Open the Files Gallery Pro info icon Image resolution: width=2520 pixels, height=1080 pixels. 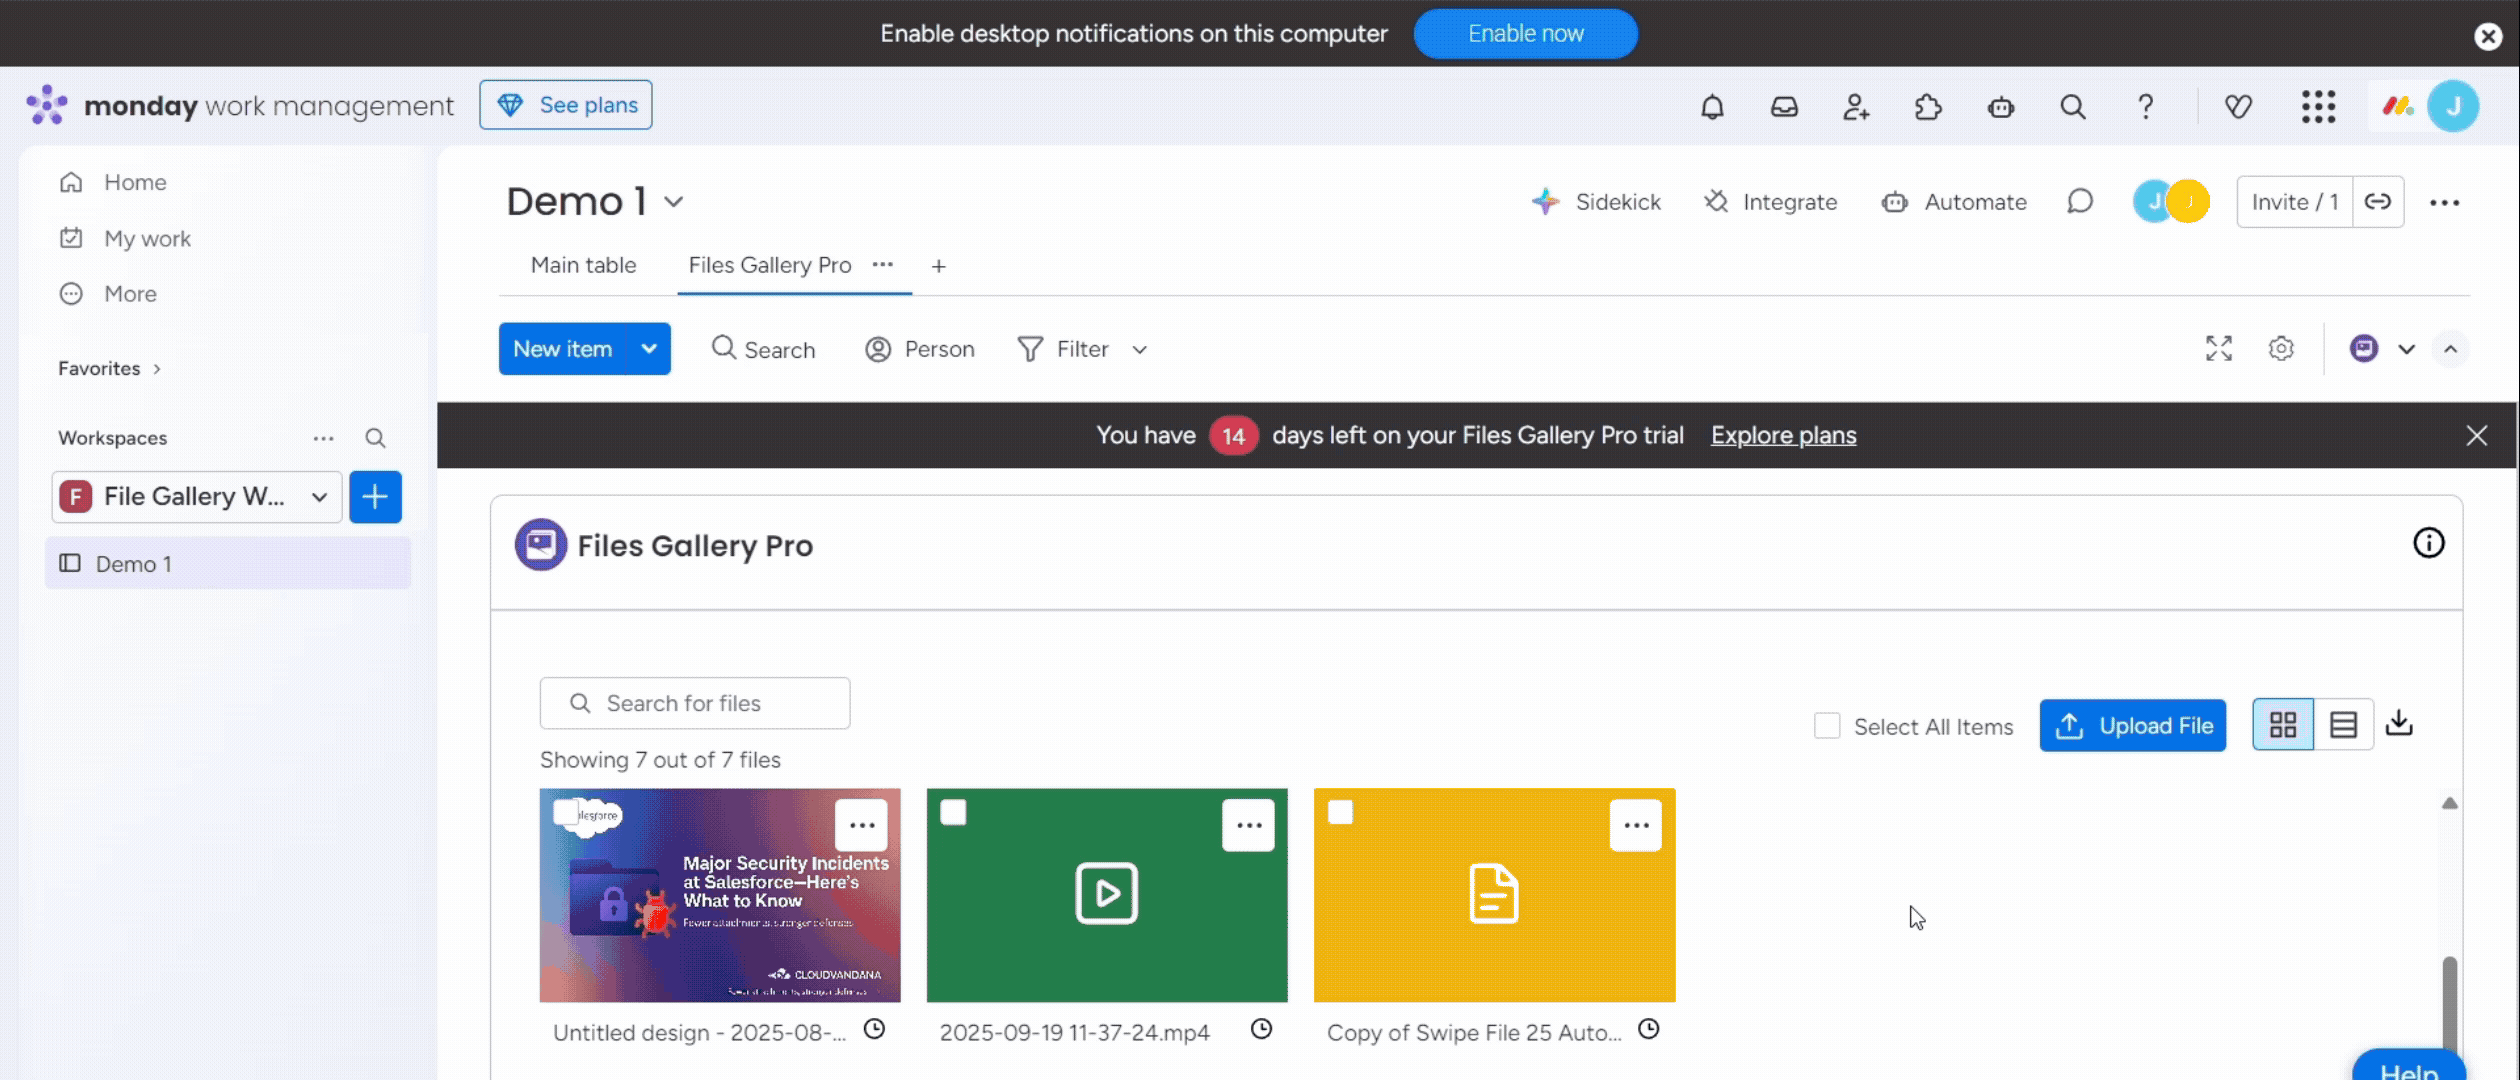(2428, 543)
